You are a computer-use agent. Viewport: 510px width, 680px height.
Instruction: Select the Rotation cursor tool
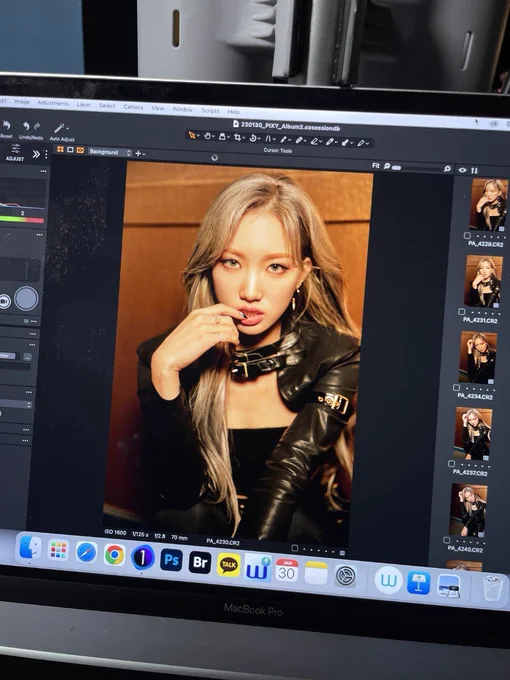point(253,138)
